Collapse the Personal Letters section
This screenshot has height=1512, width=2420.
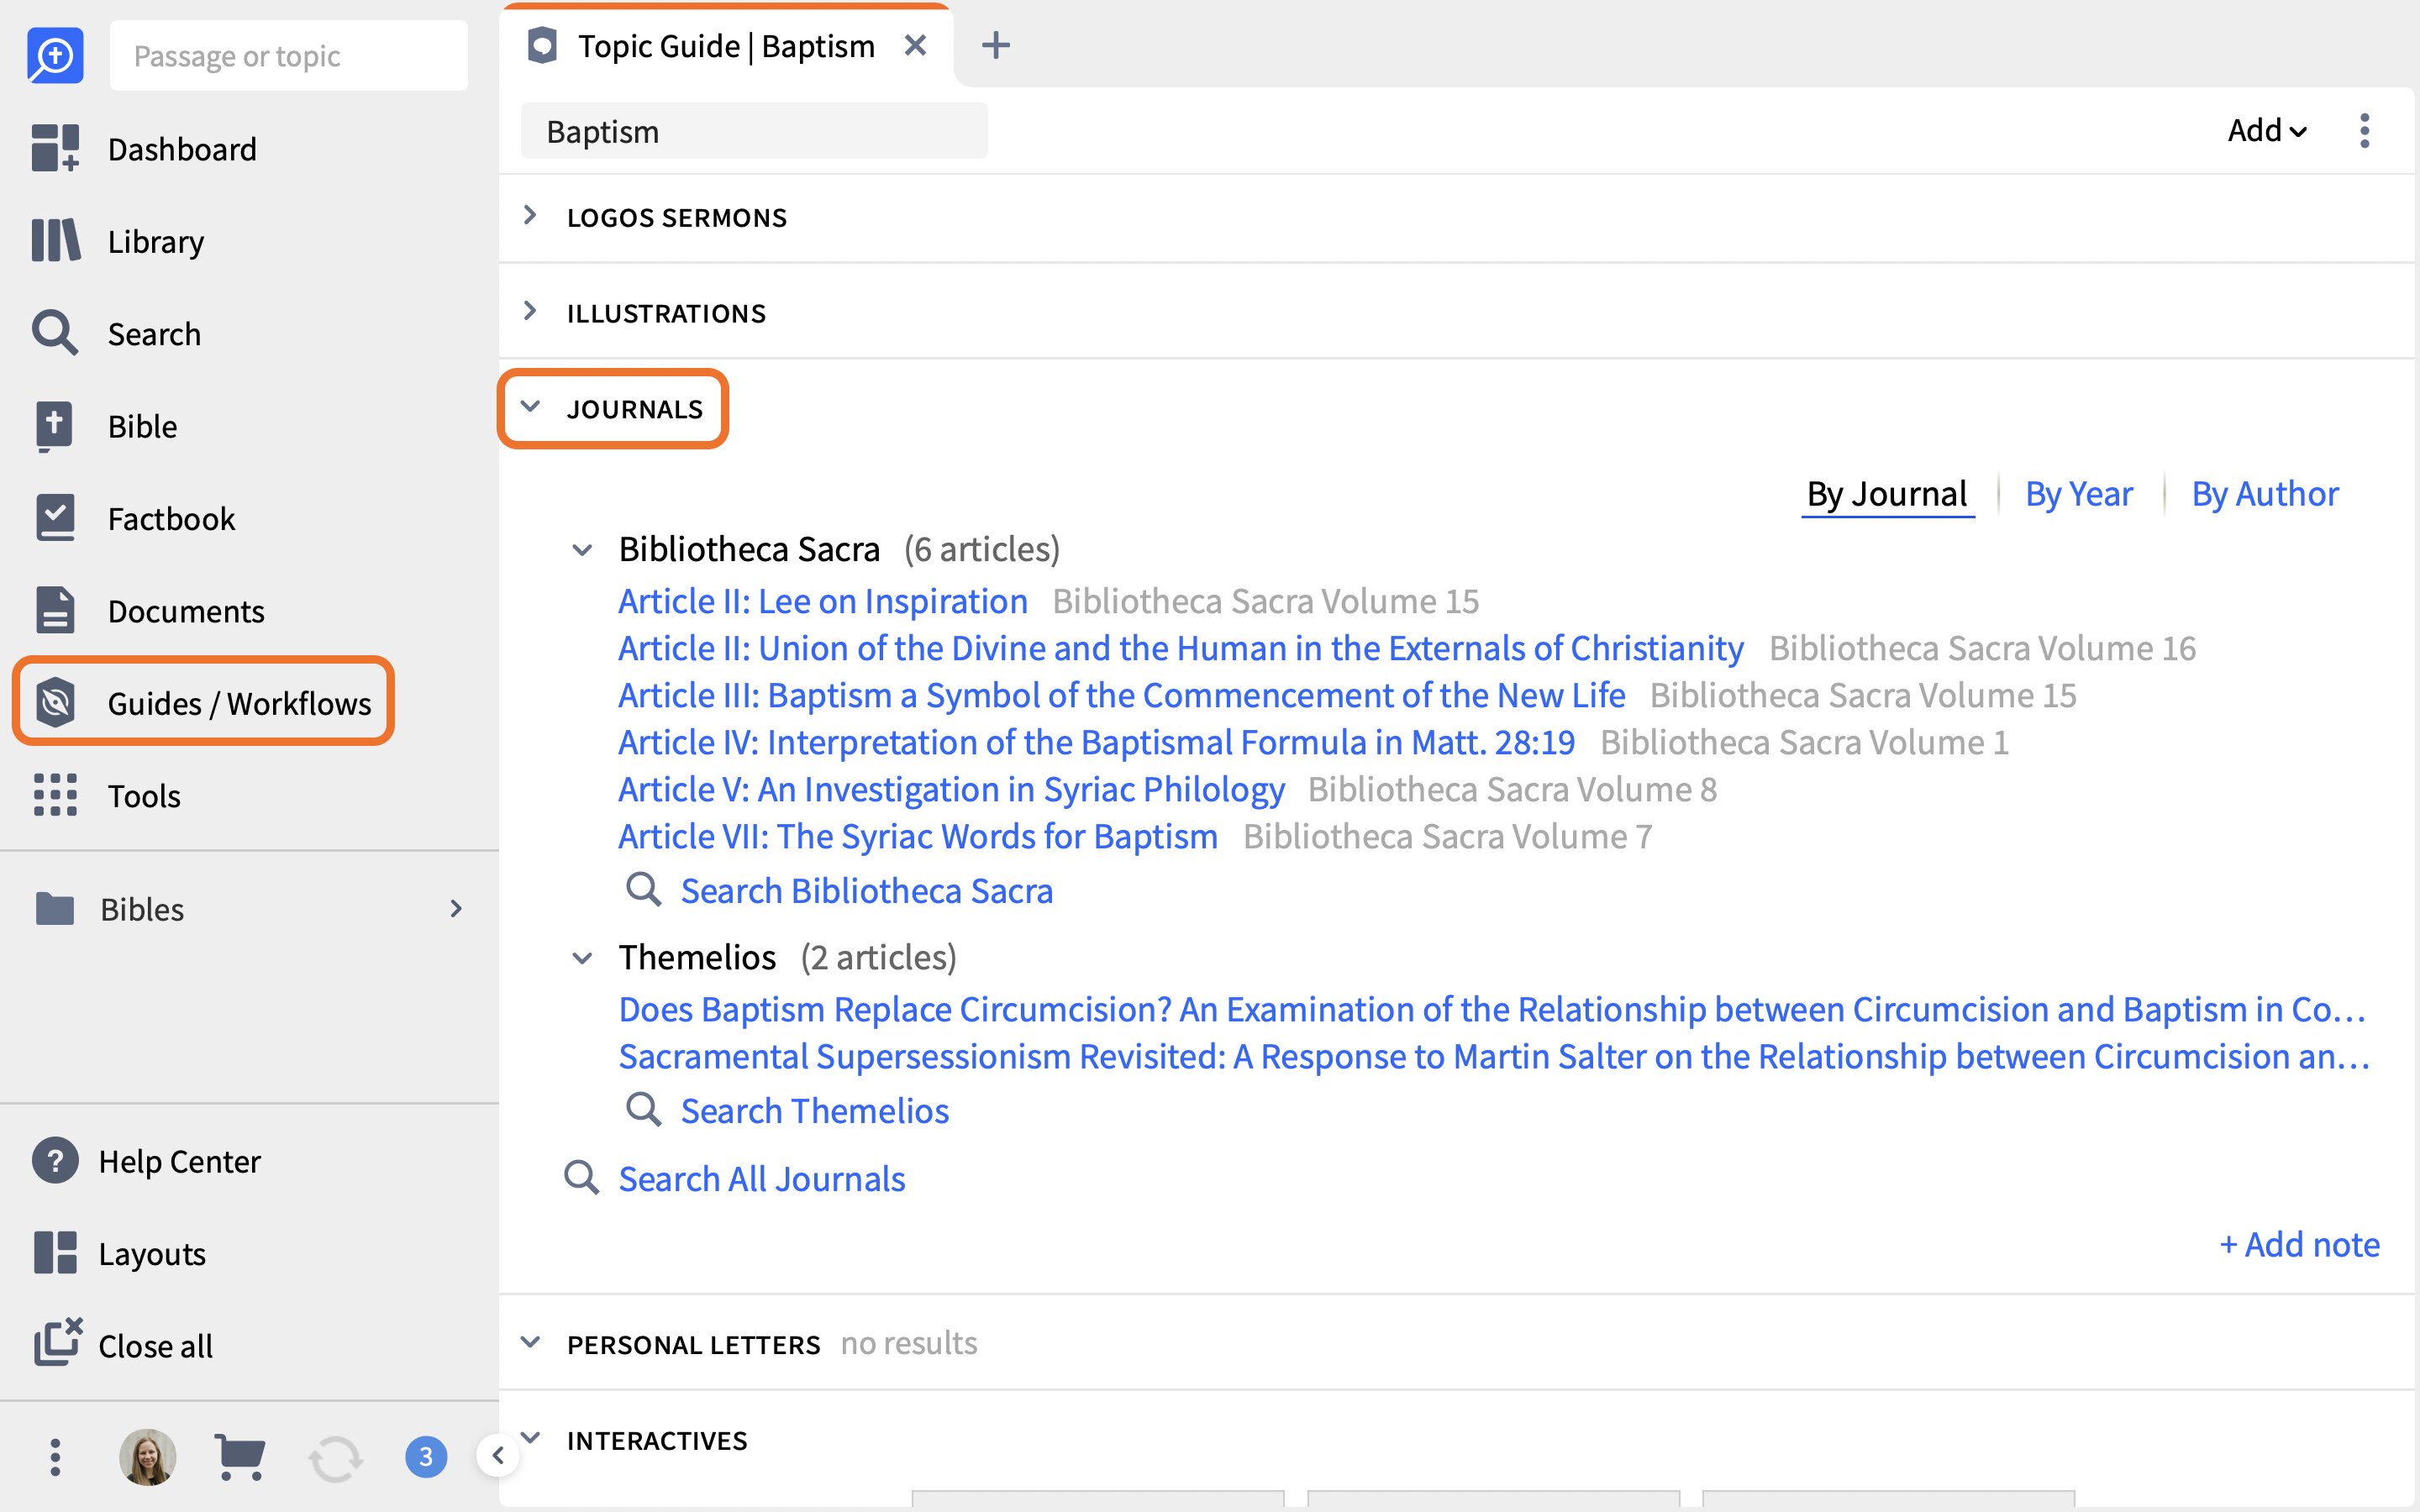[530, 1342]
